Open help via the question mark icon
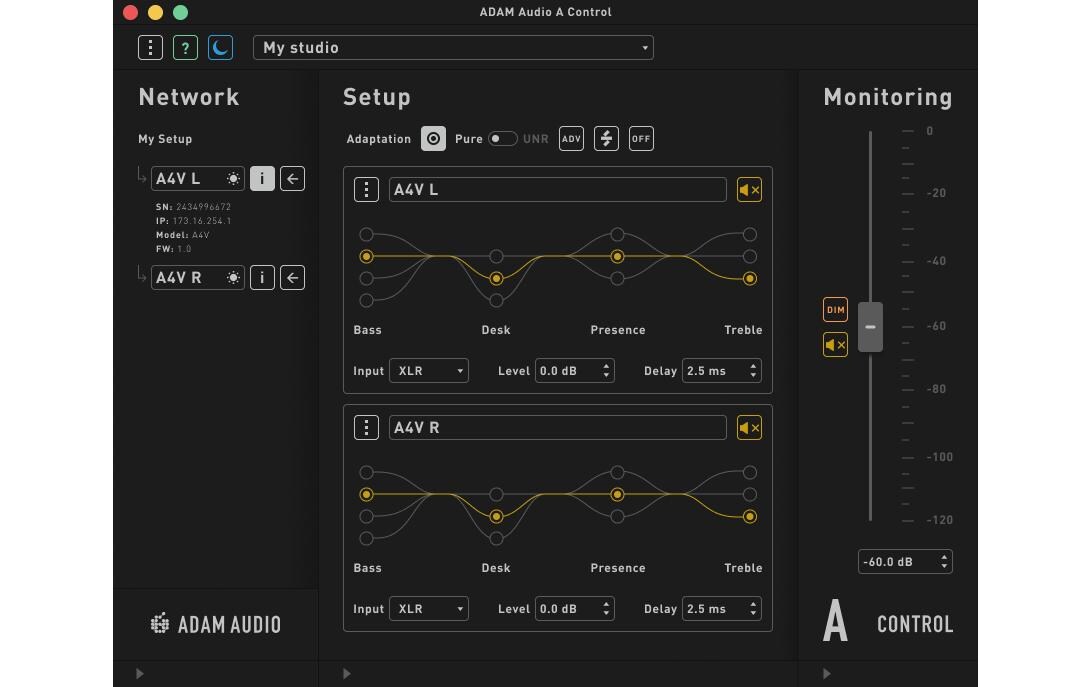 (185, 47)
